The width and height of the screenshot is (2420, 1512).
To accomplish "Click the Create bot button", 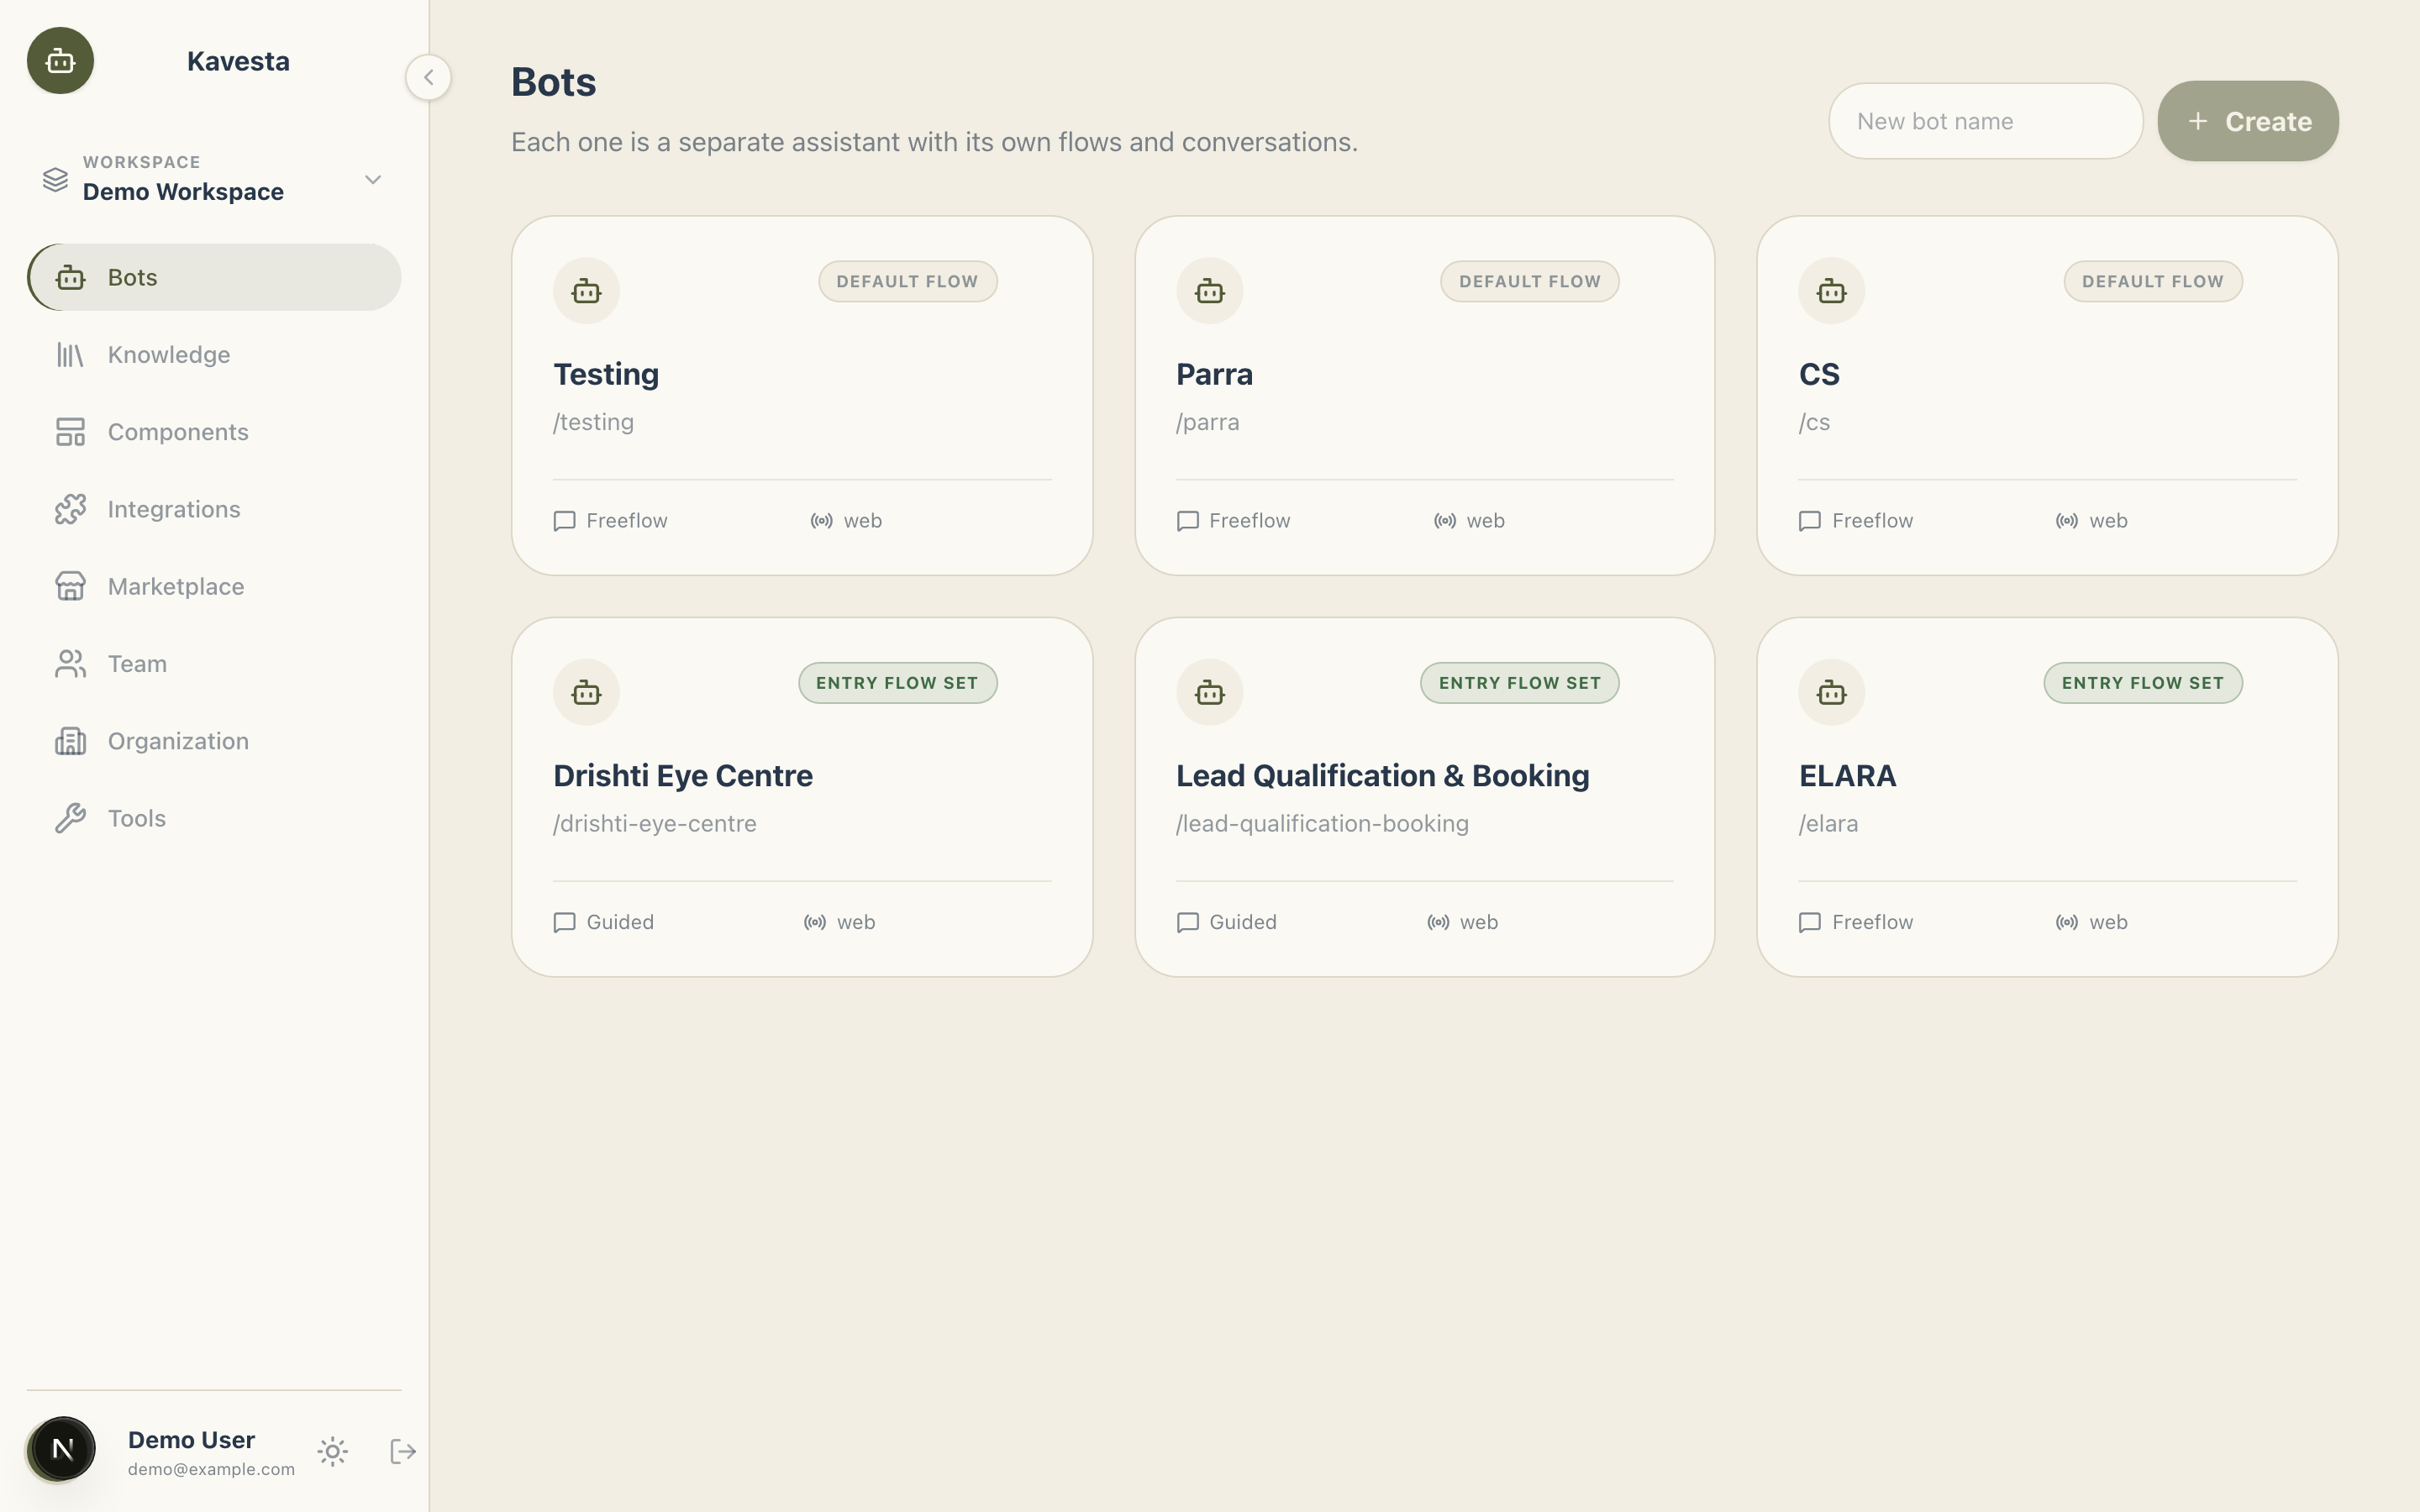I will 2248,121.
